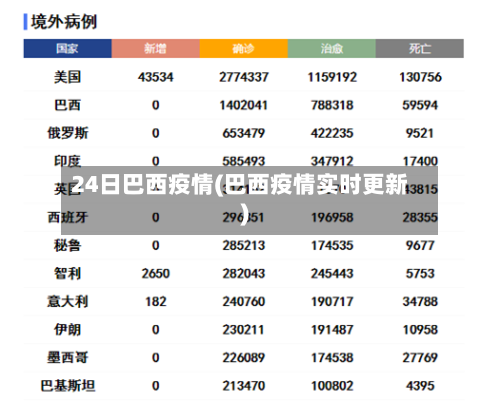
Task: Click new cases value 182
Action: pos(156,302)
